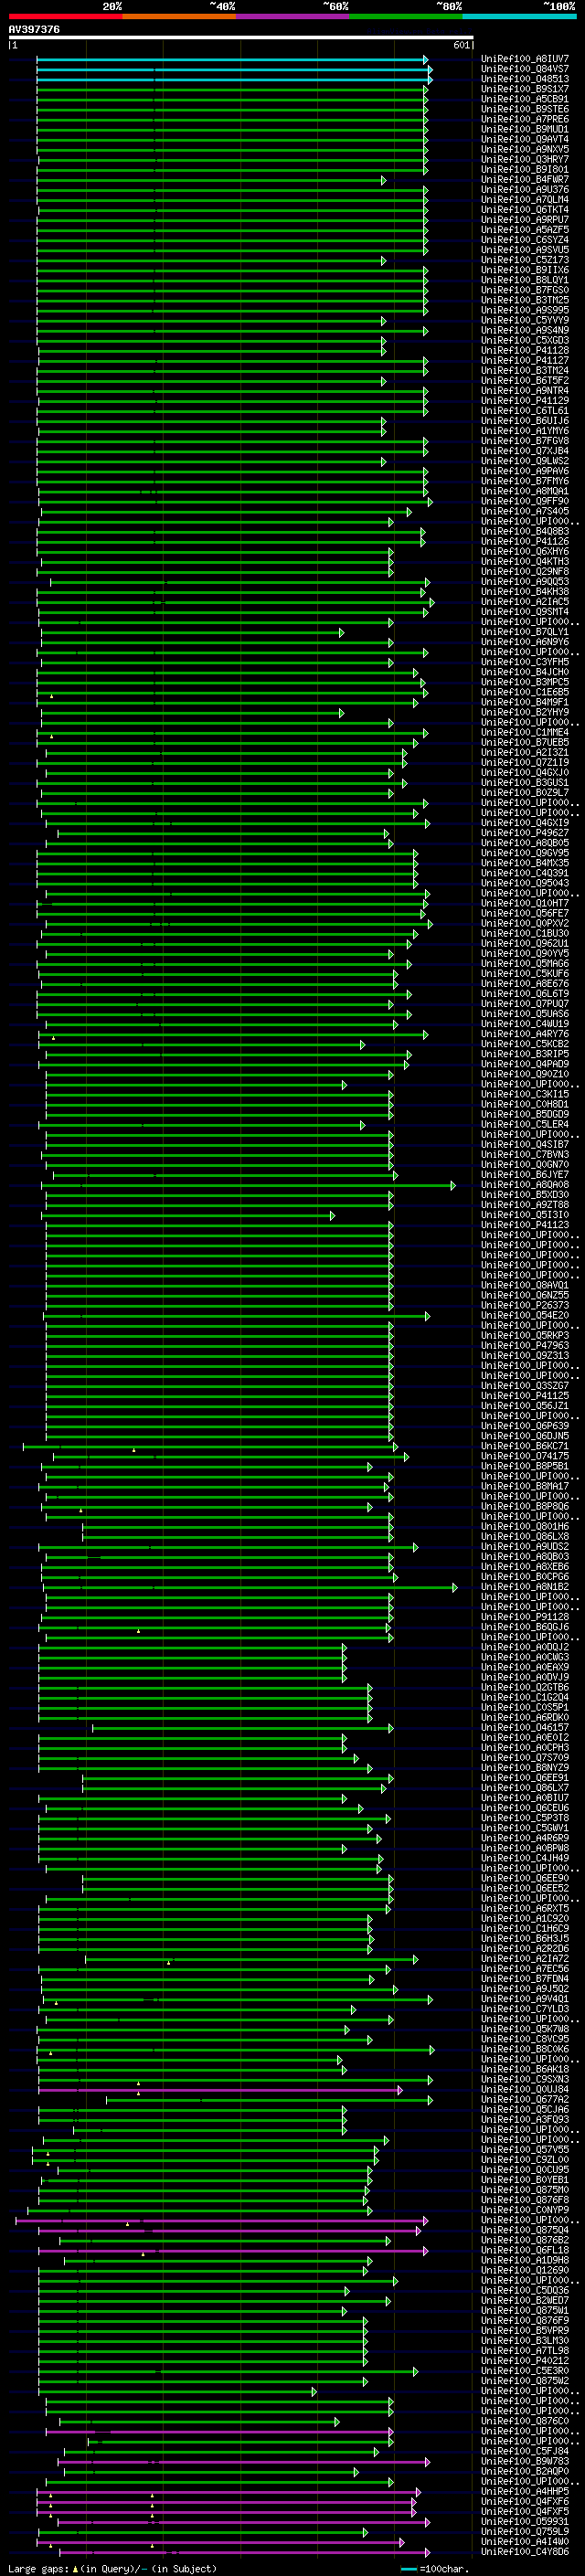Click the long alignment bar of UniRef100_A8N1B2
The height and width of the screenshot is (2576, 585).
click(250, 1587)
